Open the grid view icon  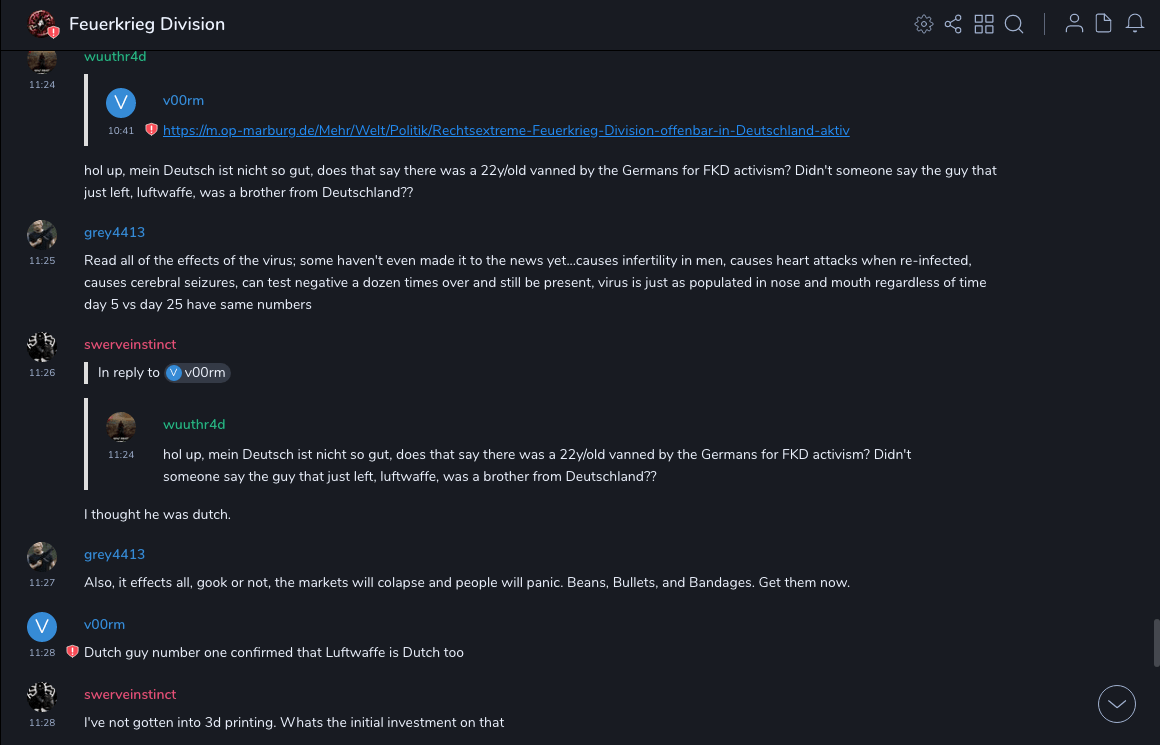[x=984, y=24]
